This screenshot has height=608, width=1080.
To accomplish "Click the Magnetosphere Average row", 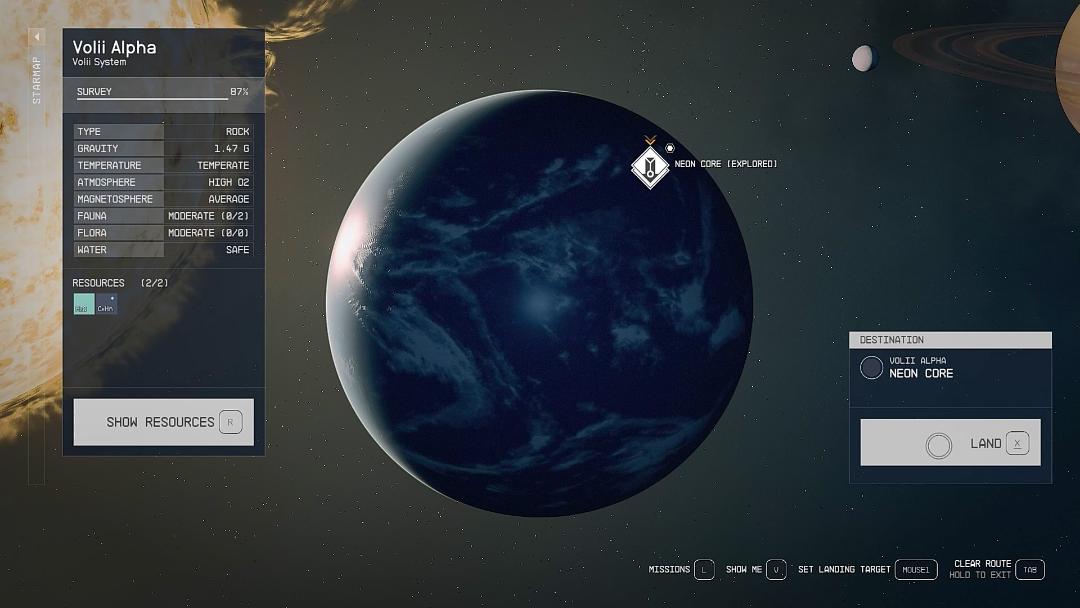I will coord(163,199).
